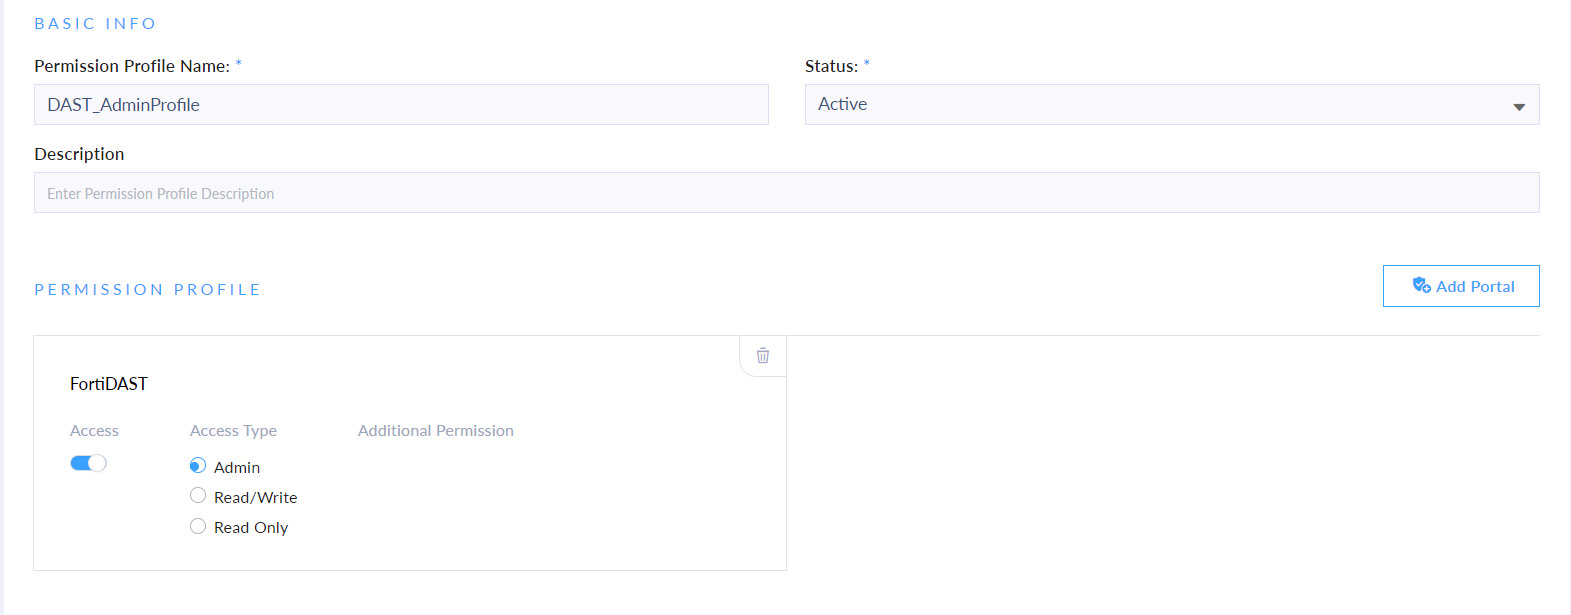Click the BASIC INFO section heading
The width and height of the screenshot is (1571, 615).
(95, 23)
